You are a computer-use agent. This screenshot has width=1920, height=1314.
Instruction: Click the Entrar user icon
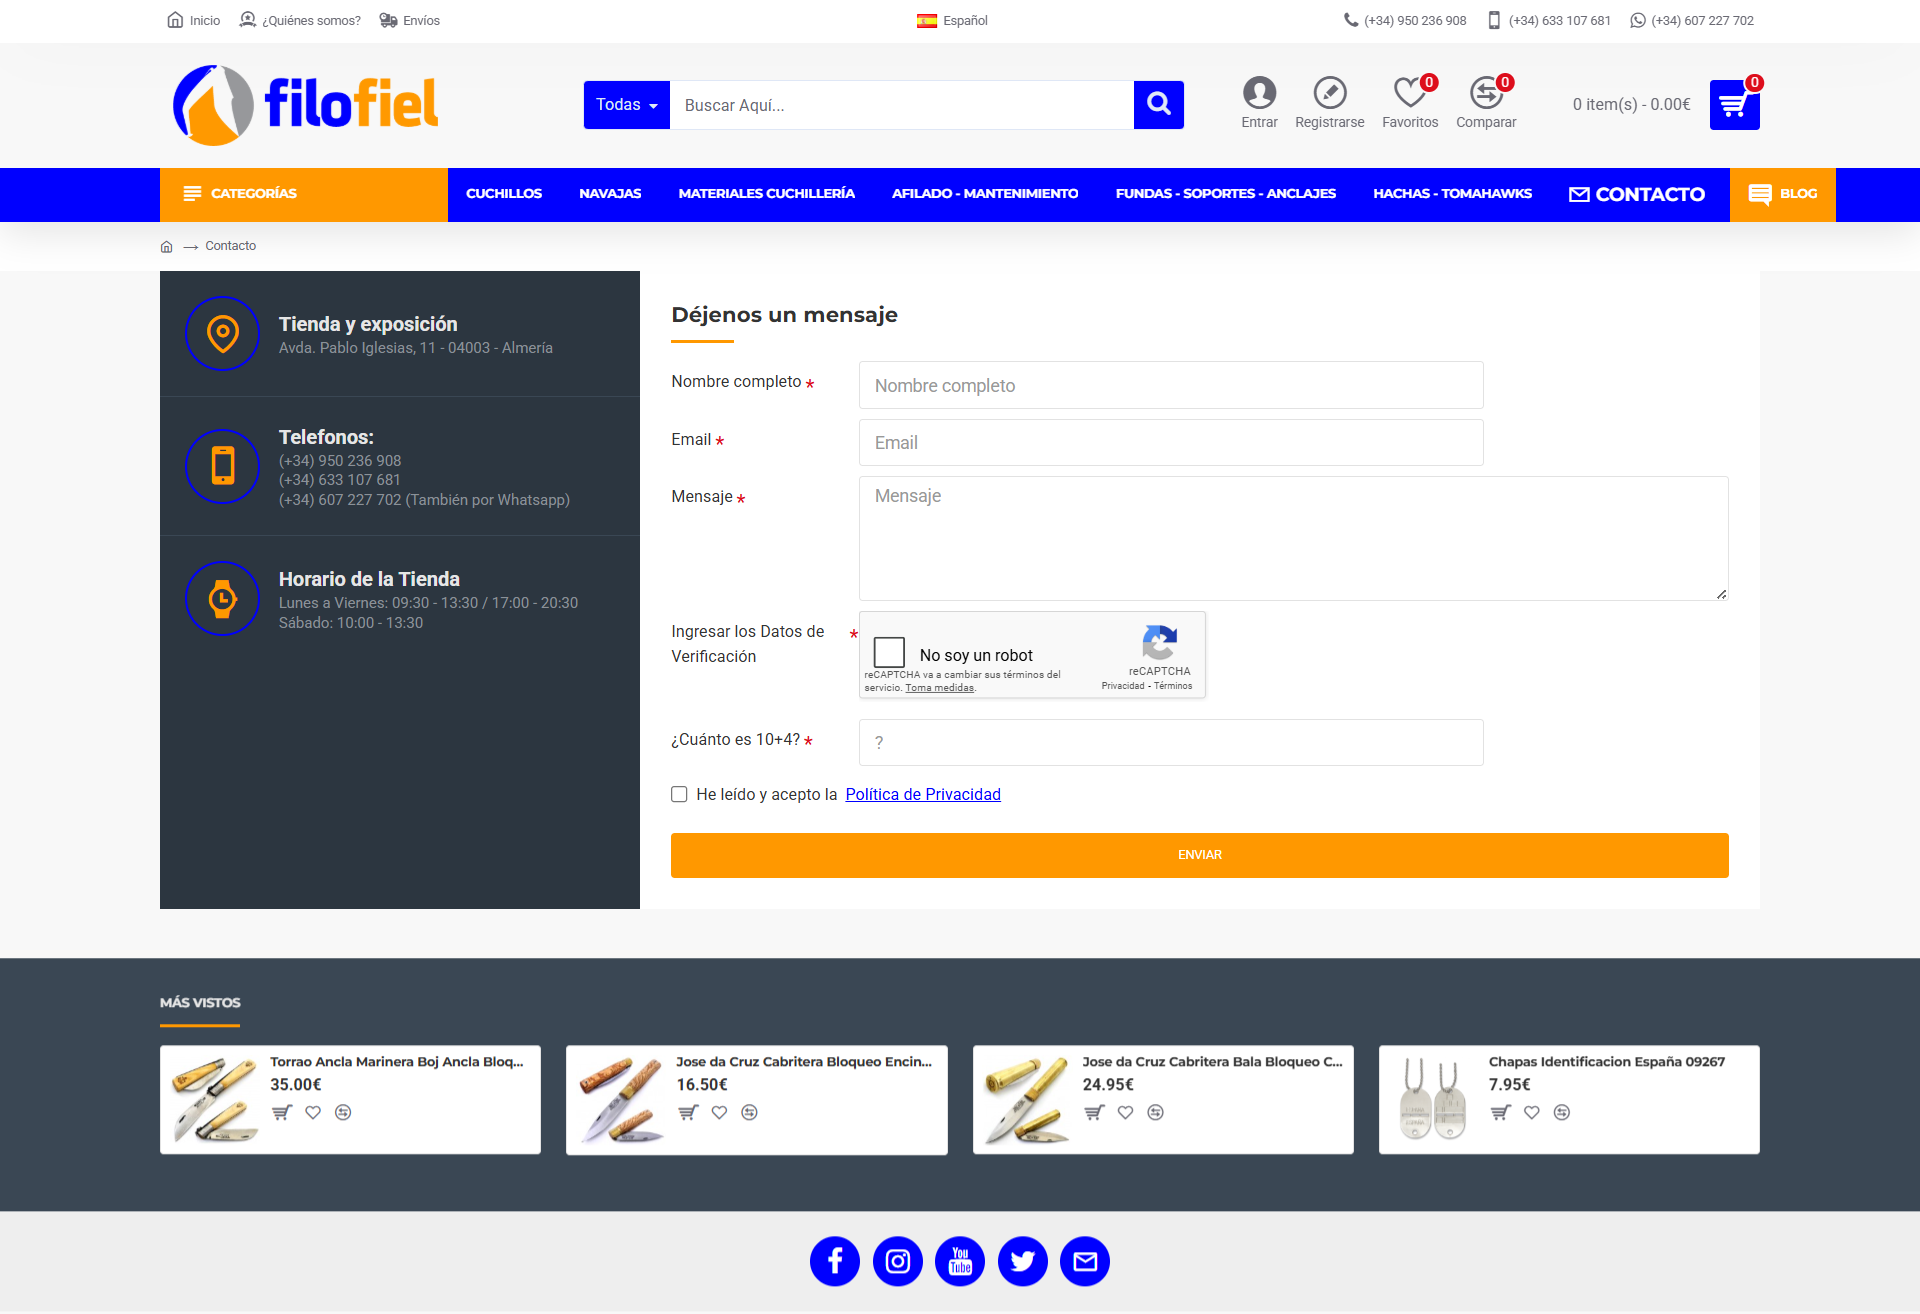point(1259,93)
